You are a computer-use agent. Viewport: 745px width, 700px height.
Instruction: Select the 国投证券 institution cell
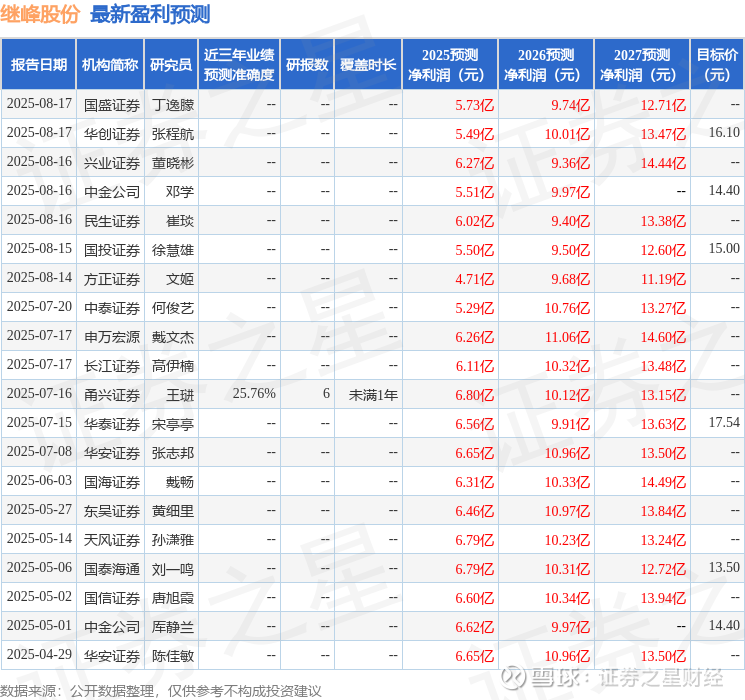point(112,250)
